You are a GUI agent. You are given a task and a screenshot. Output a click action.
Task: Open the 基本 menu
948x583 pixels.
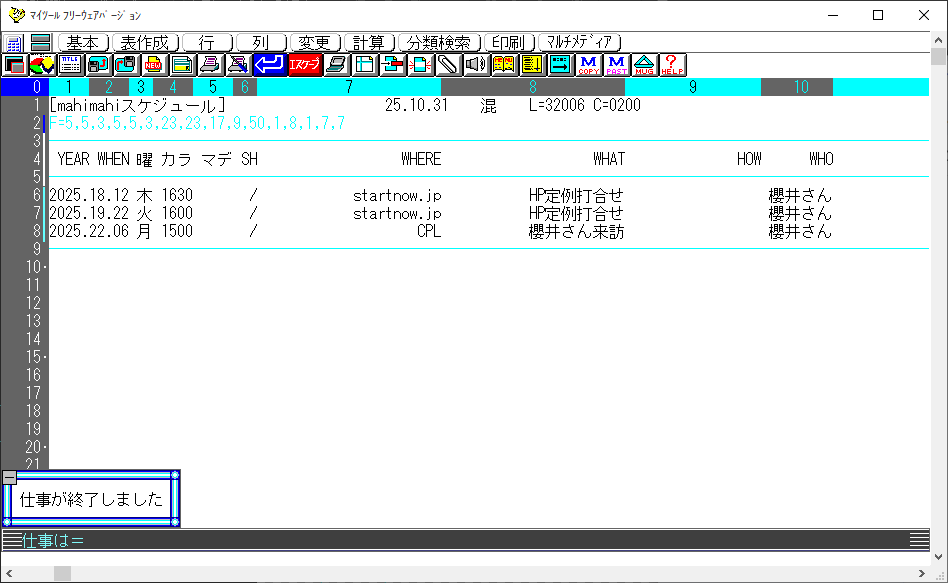tap(83, 43)
